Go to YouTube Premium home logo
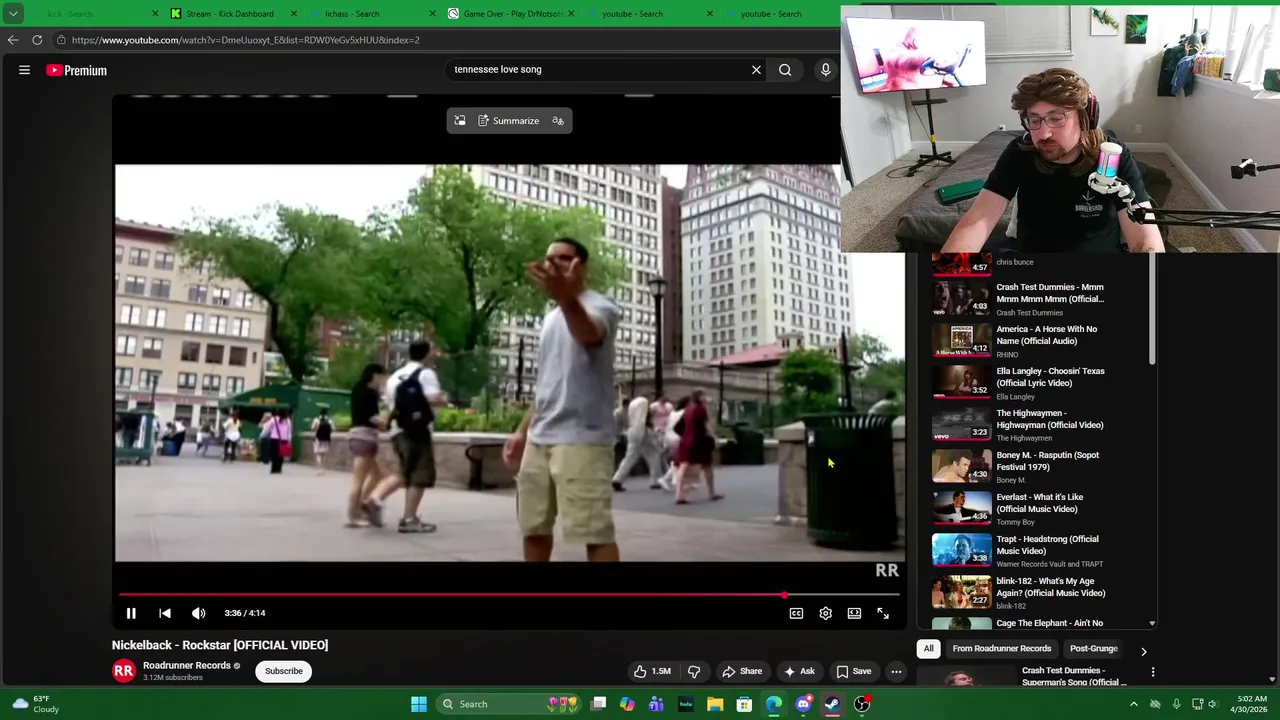Screen dimensions: 1280x720 77,70
